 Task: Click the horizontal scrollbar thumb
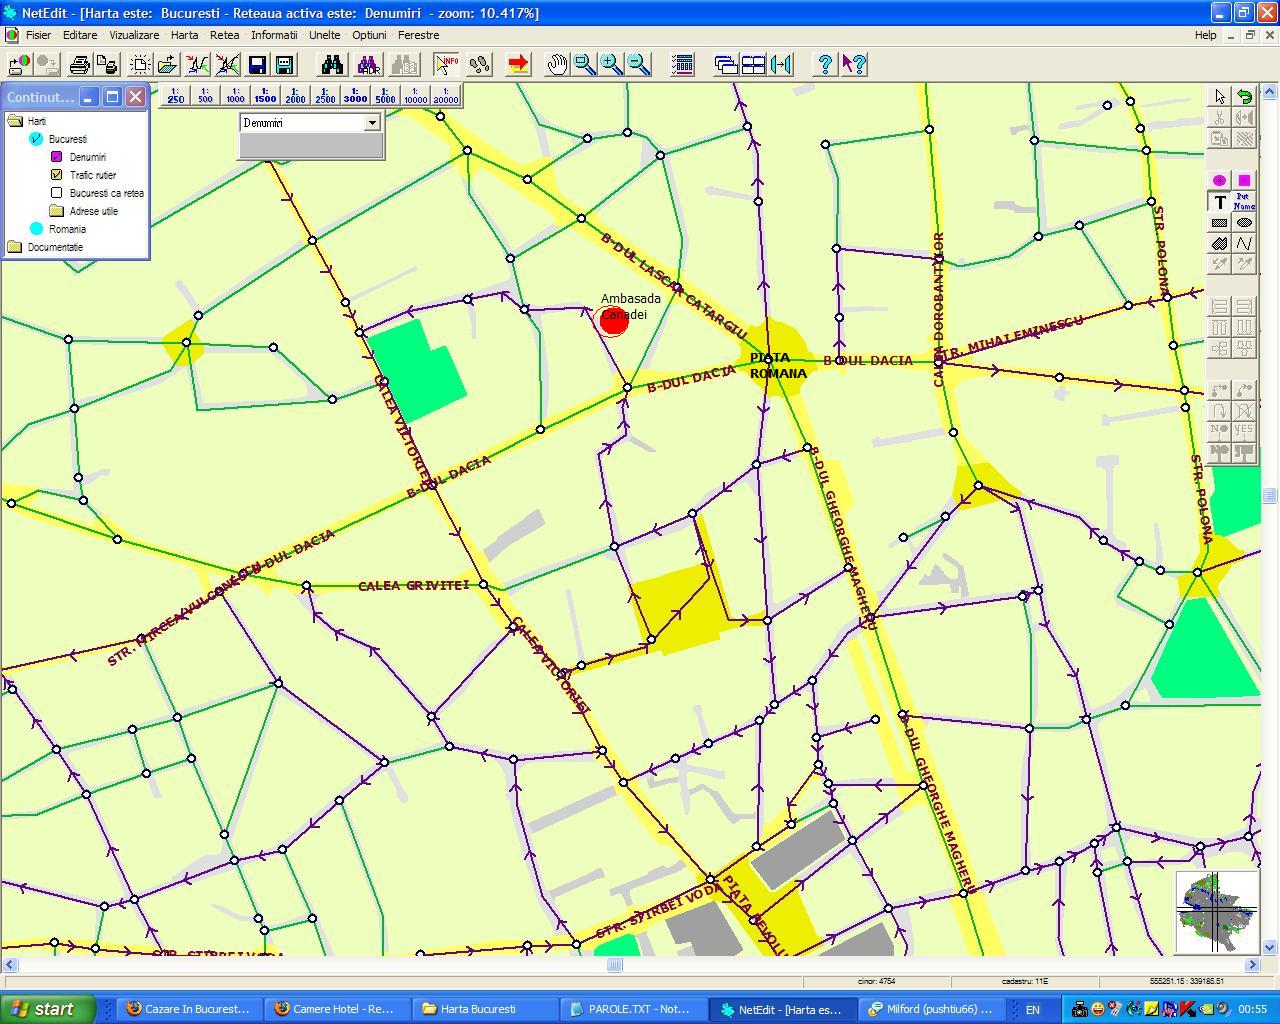(x=615, y=965)
